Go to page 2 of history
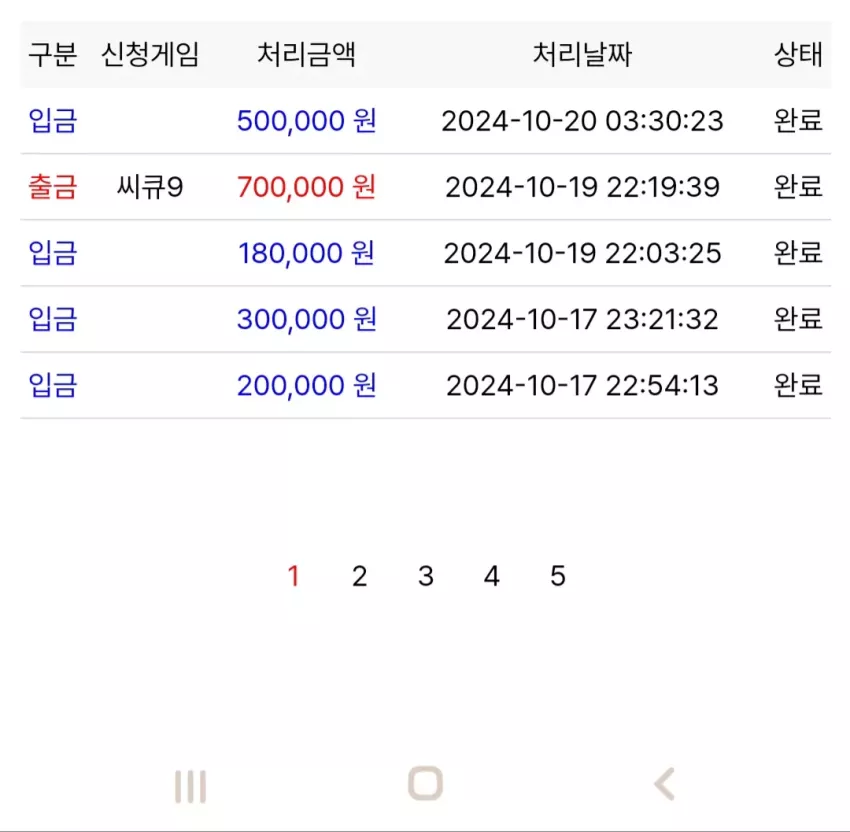The width and height of the screenshot is (850, 832). [x=359, y=576]
